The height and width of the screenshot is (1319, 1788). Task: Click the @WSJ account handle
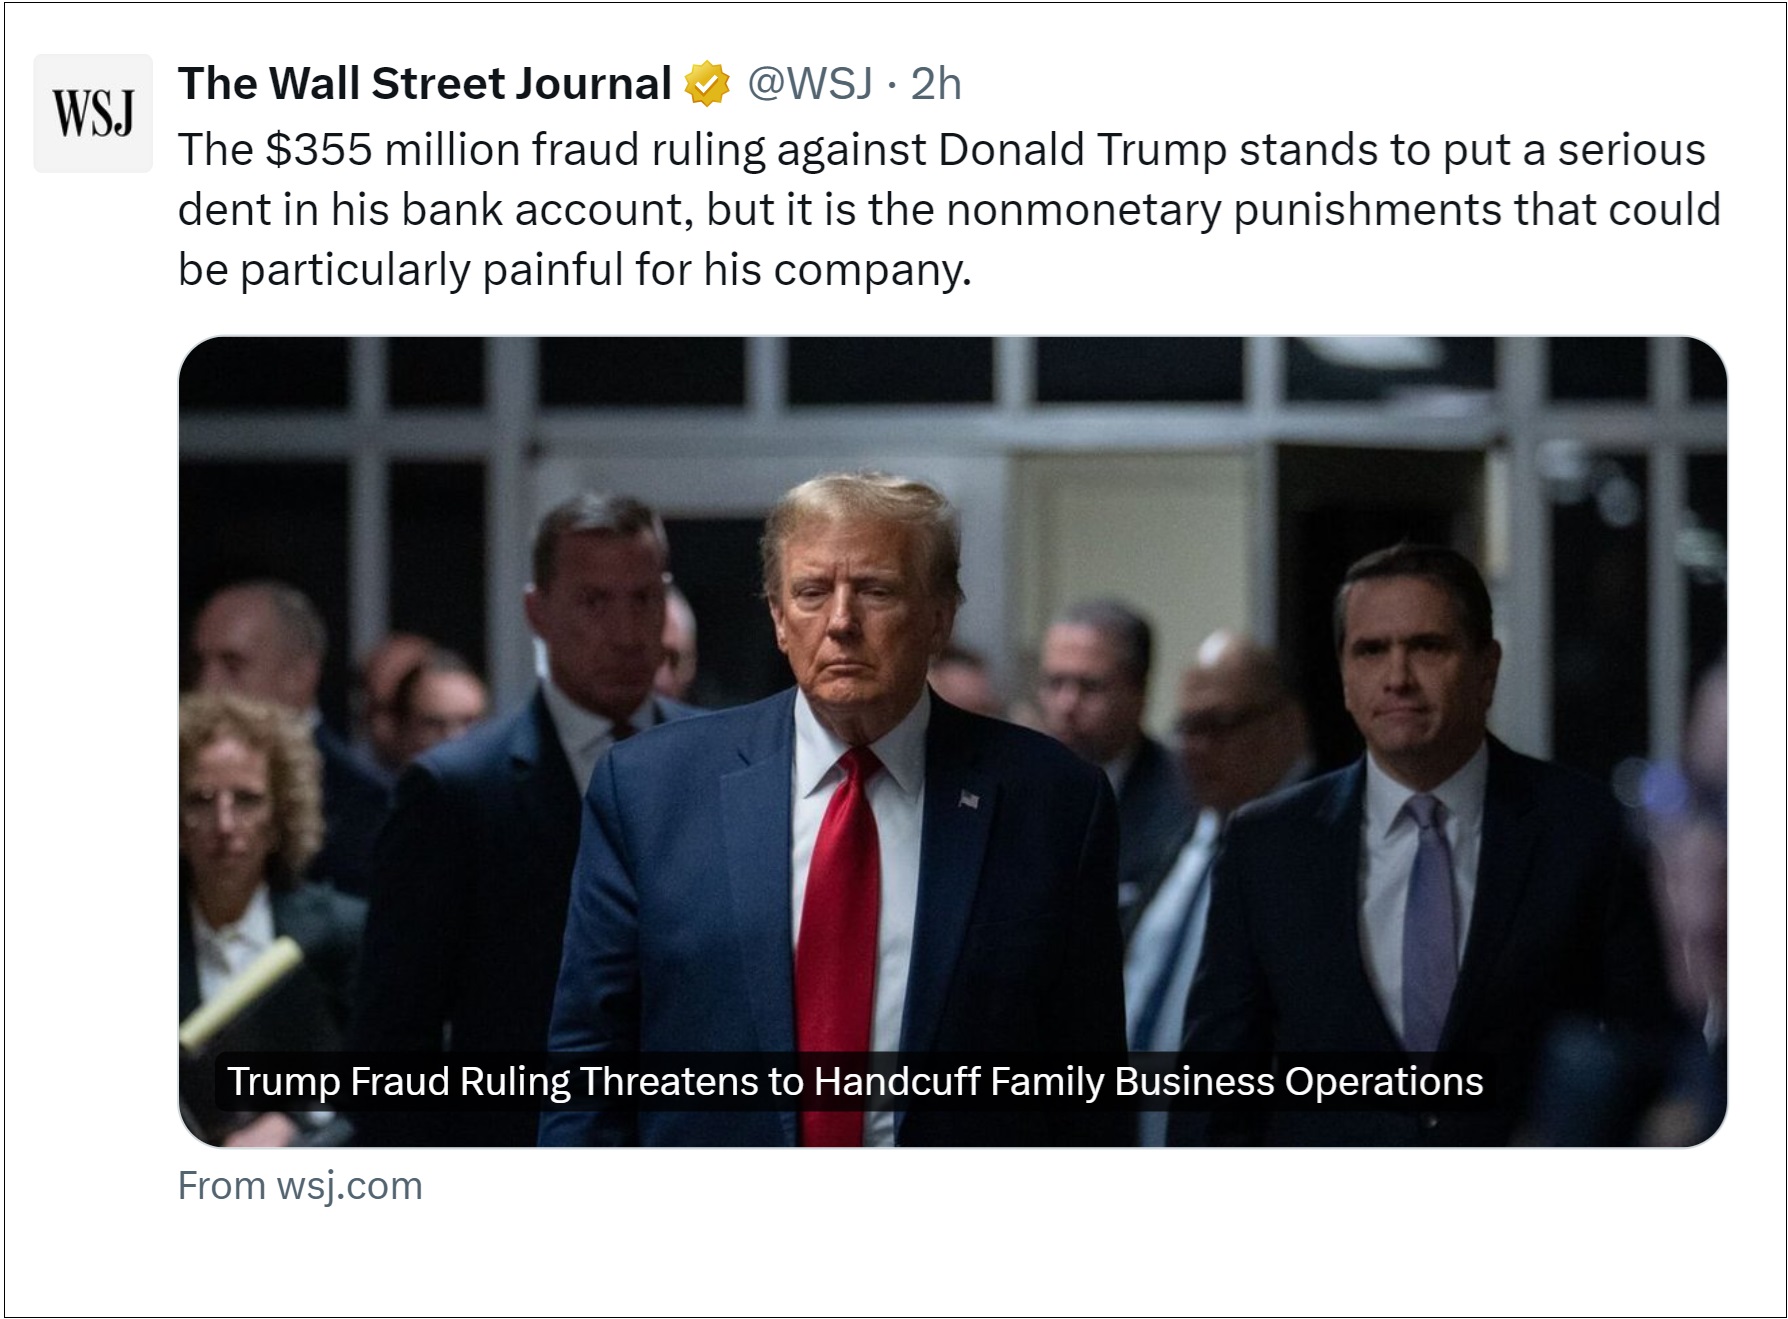click(810, 84)
